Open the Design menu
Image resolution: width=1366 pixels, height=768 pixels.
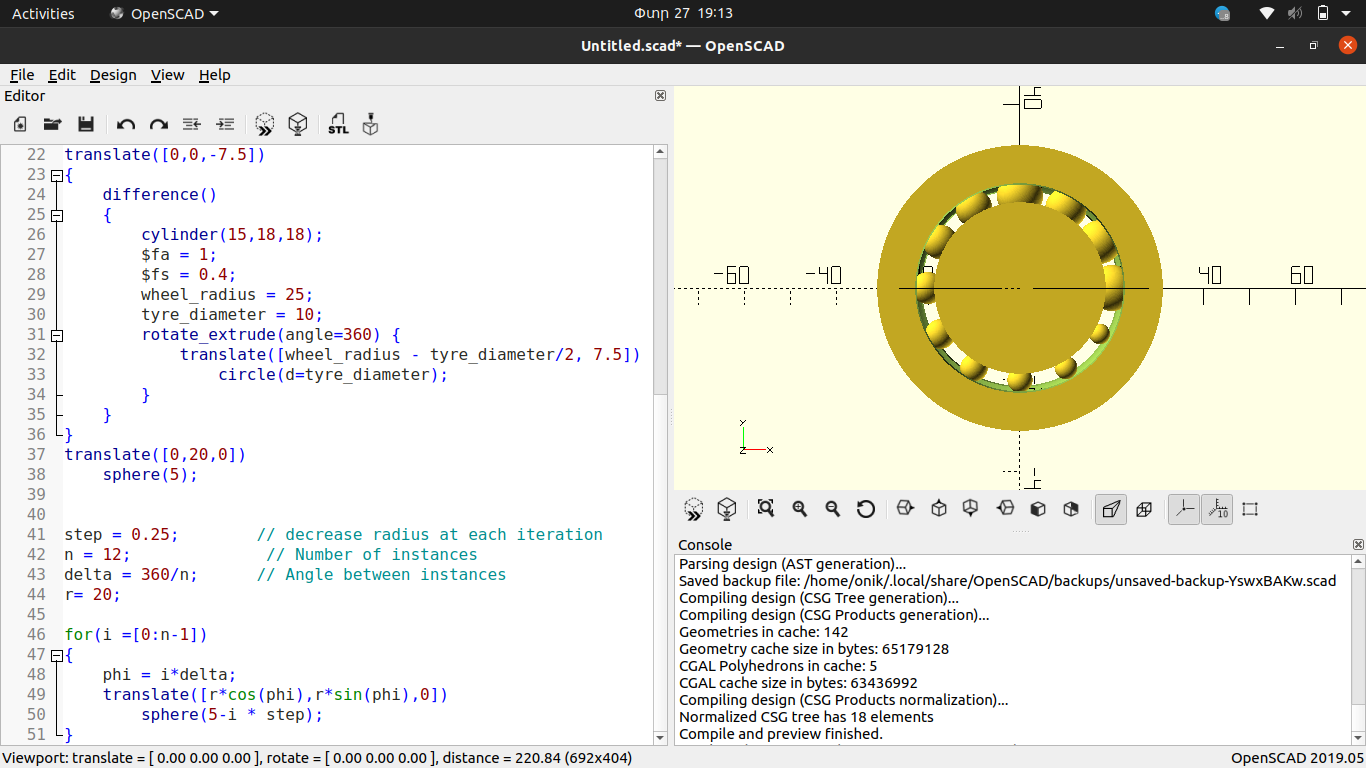[x=113, y=75]
